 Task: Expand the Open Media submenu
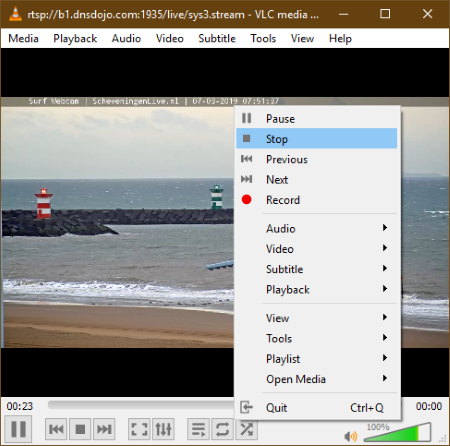[317, 379]
